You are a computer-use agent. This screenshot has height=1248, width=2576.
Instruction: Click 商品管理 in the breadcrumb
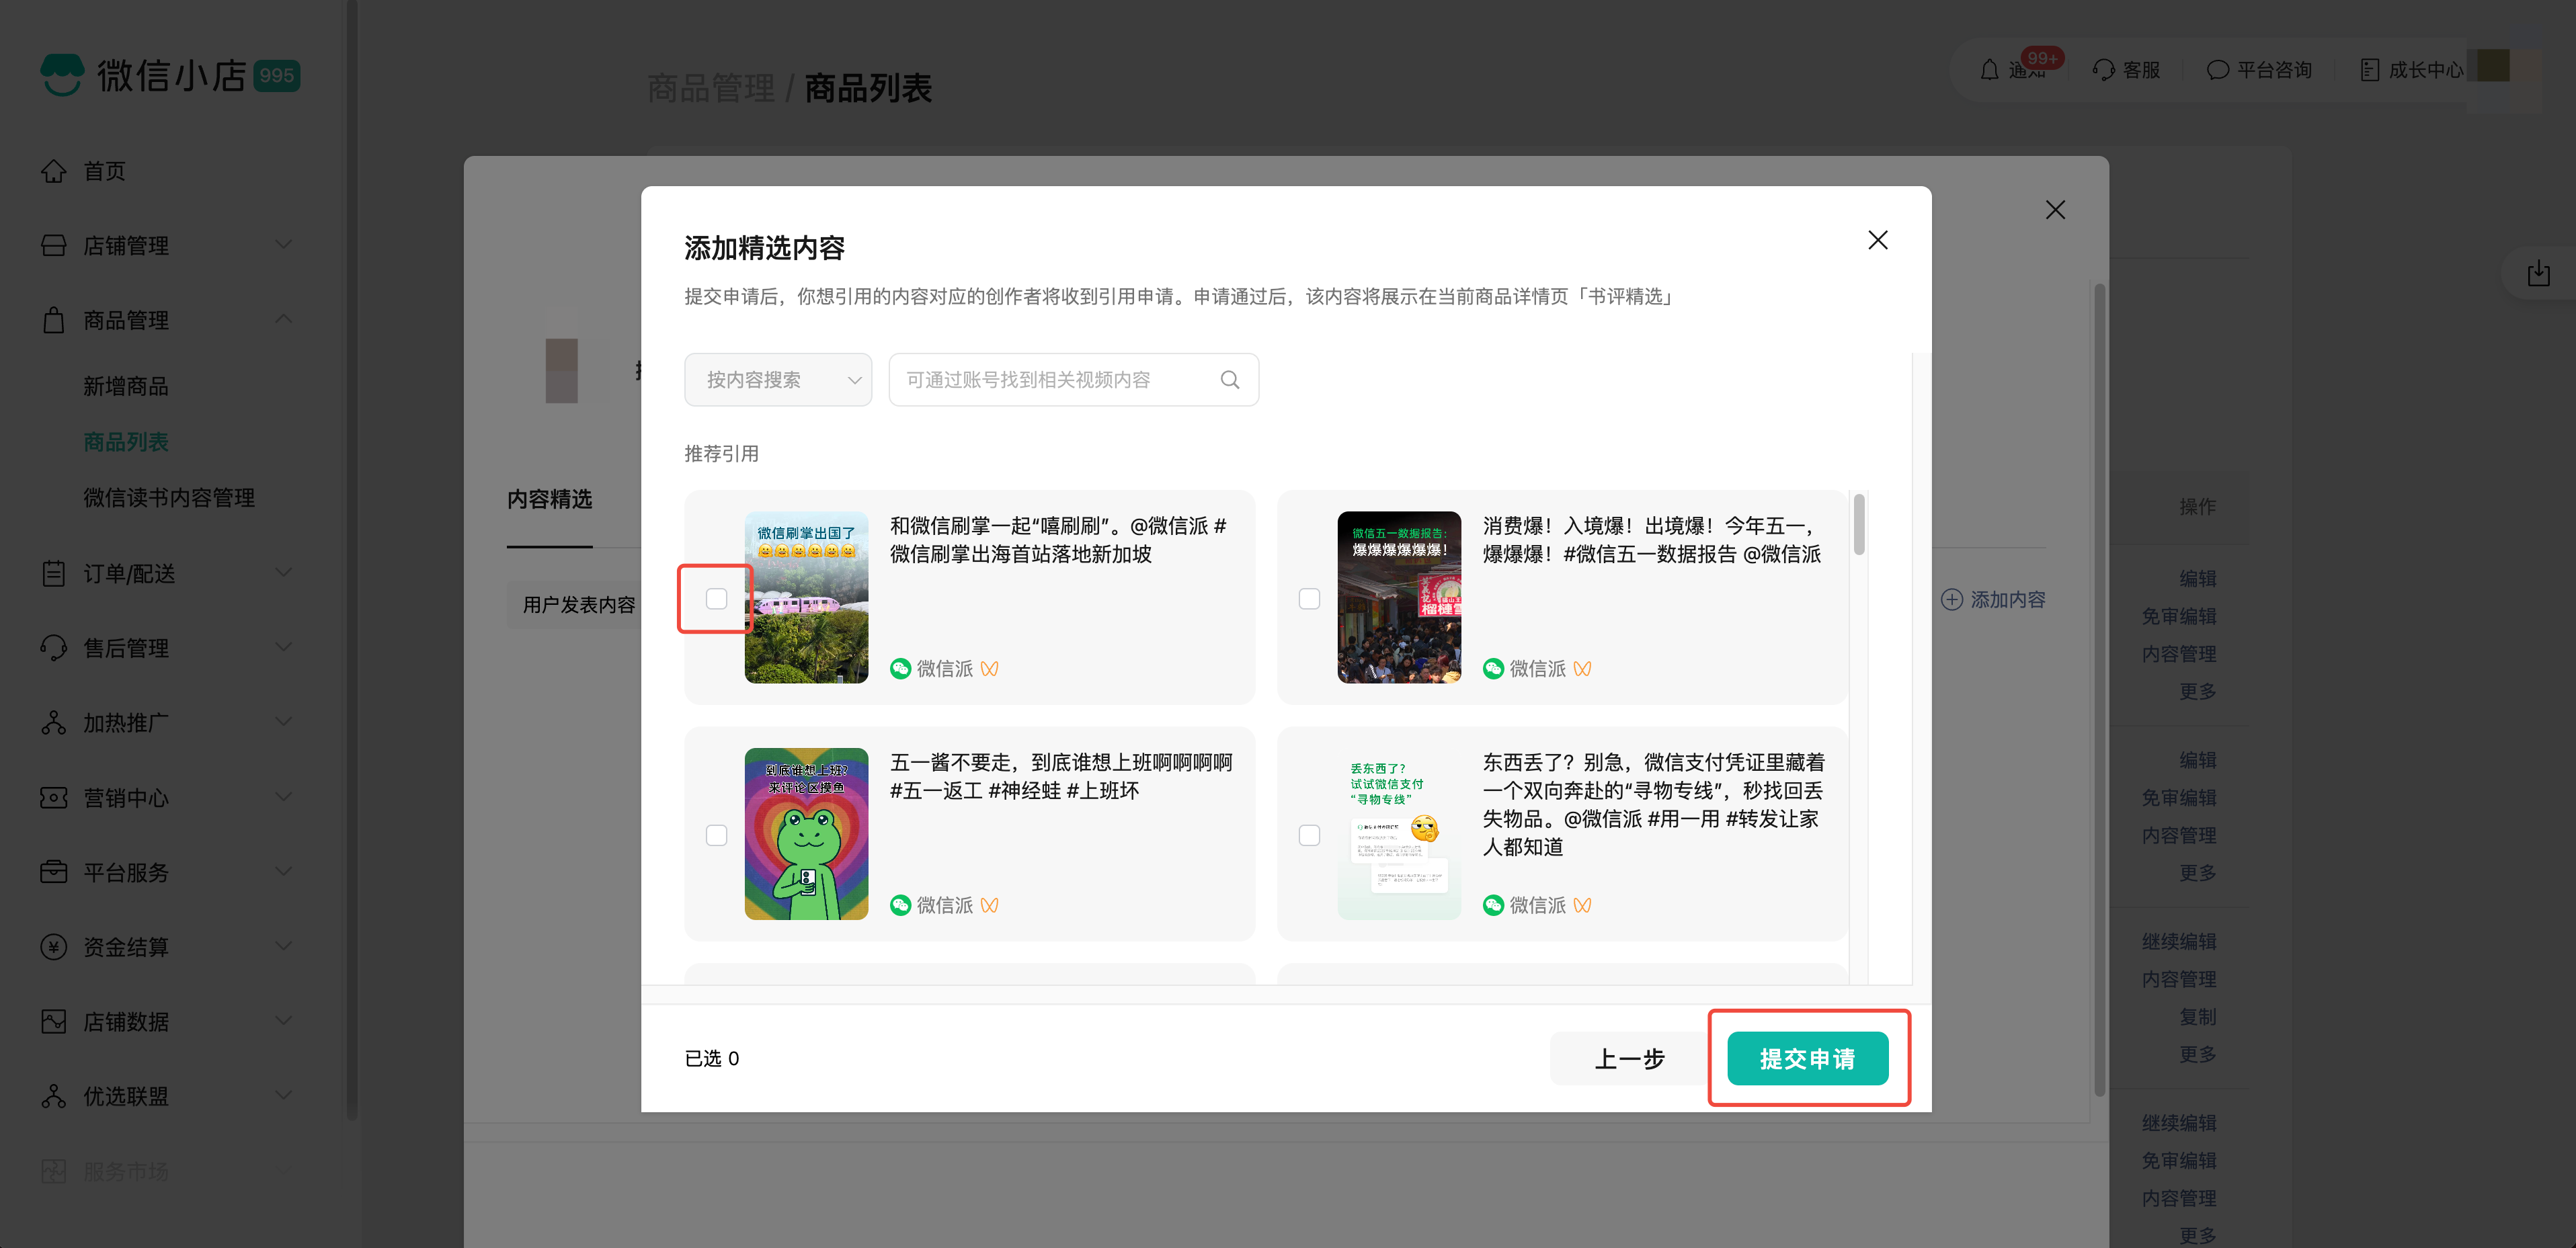711,88
